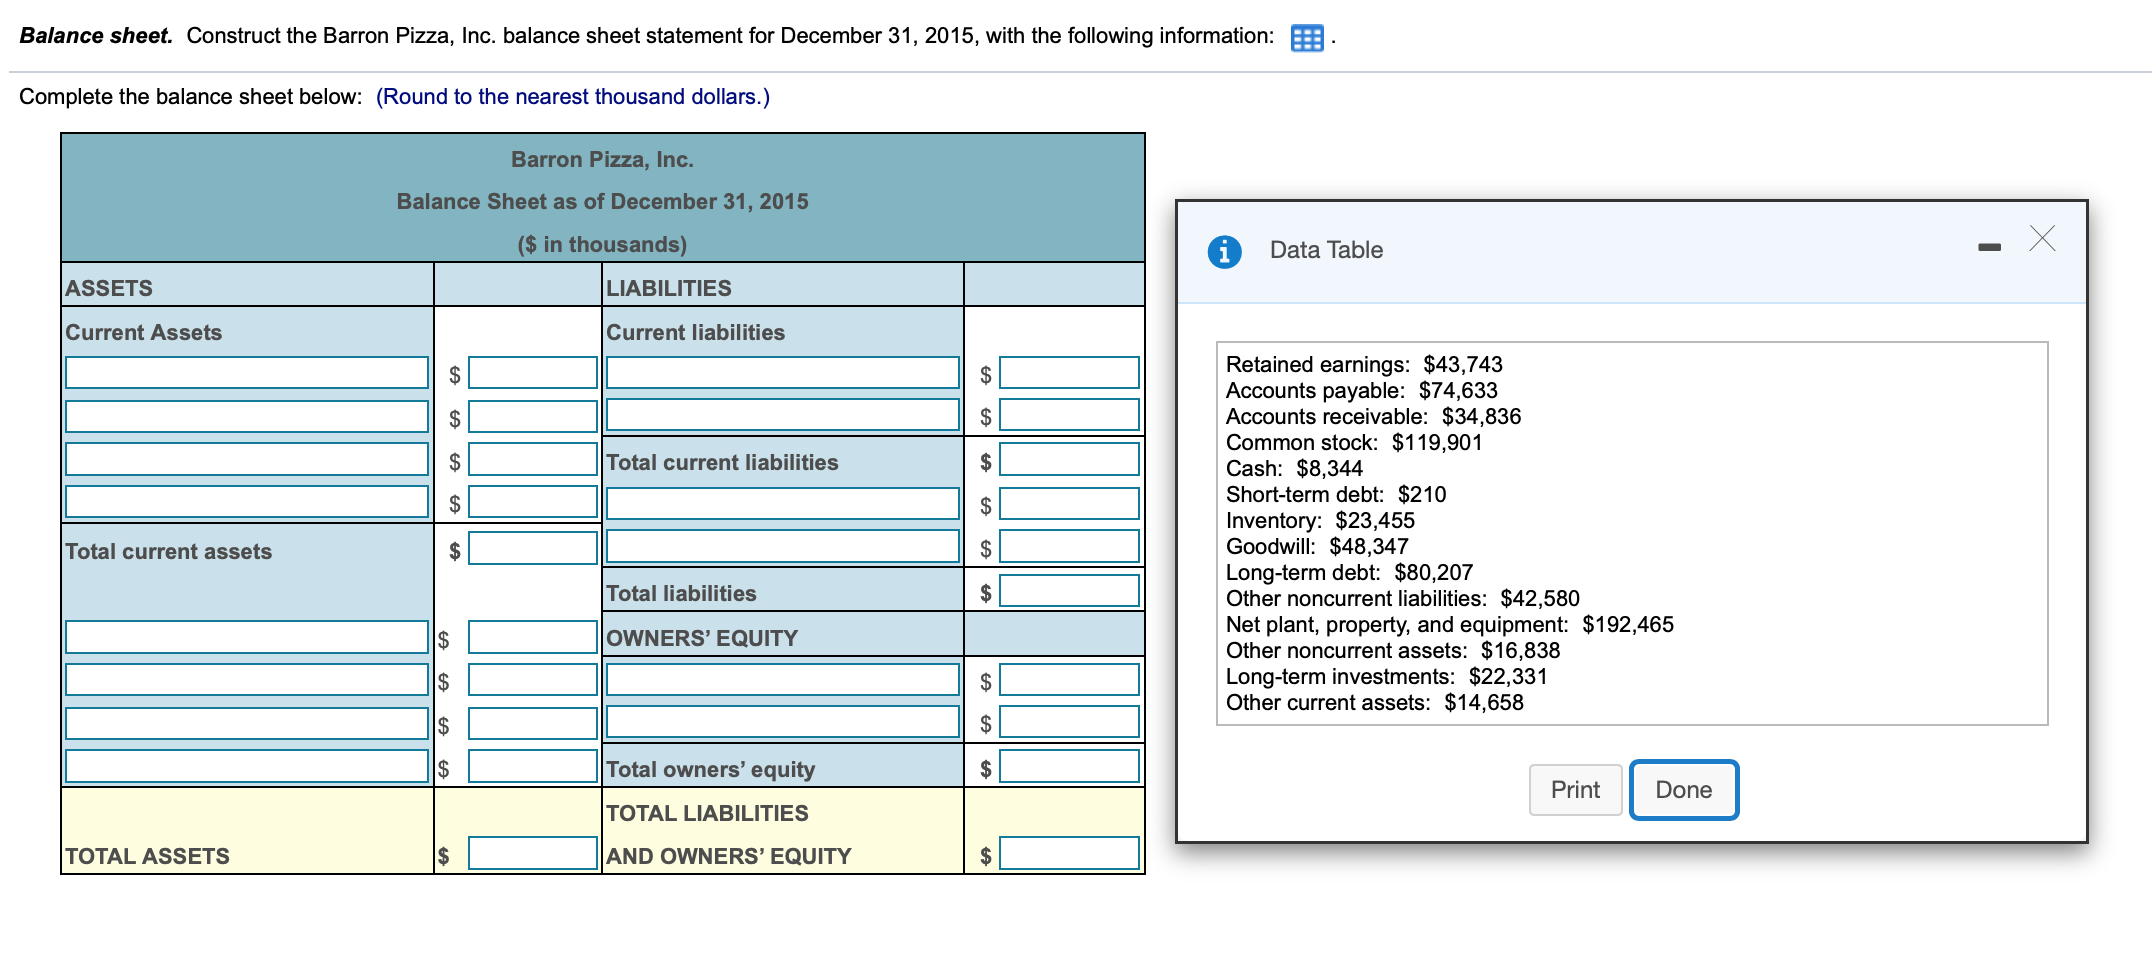Click the TOTAL ASSETS amount field
The image size is (2152, 970).
(x=533, y=854)
